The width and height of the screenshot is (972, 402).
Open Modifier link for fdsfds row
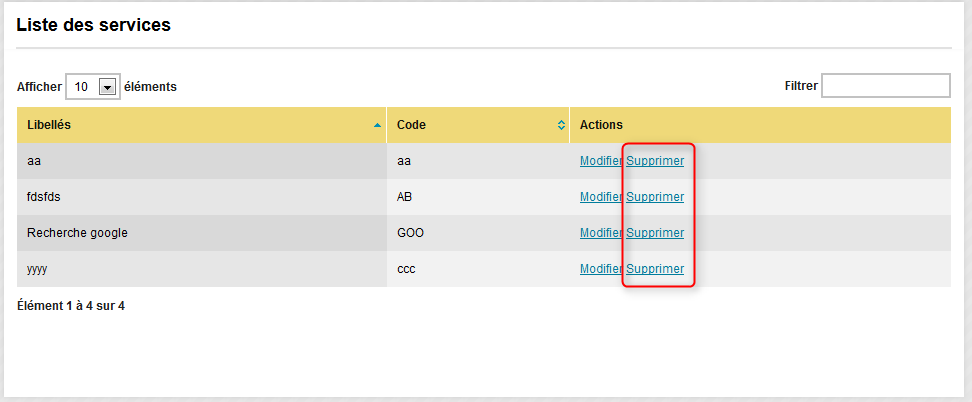pos(601,197)
